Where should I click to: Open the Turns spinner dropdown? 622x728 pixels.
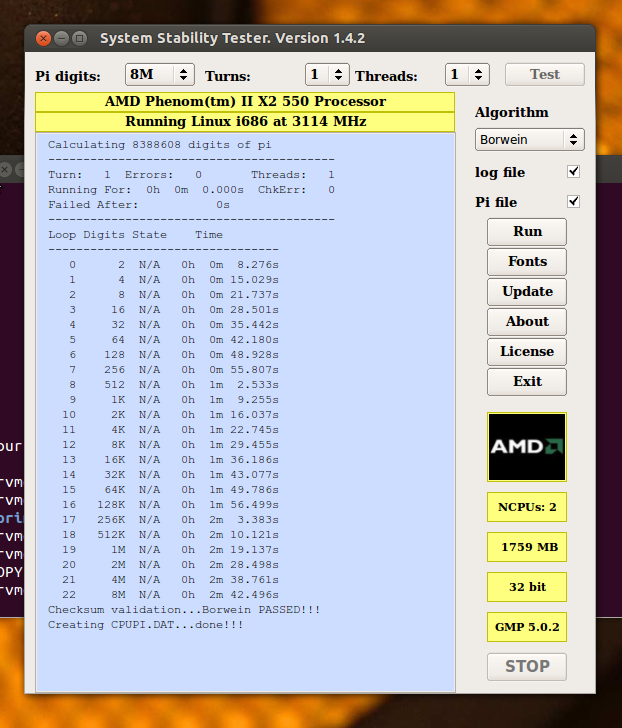coord(327,74)
